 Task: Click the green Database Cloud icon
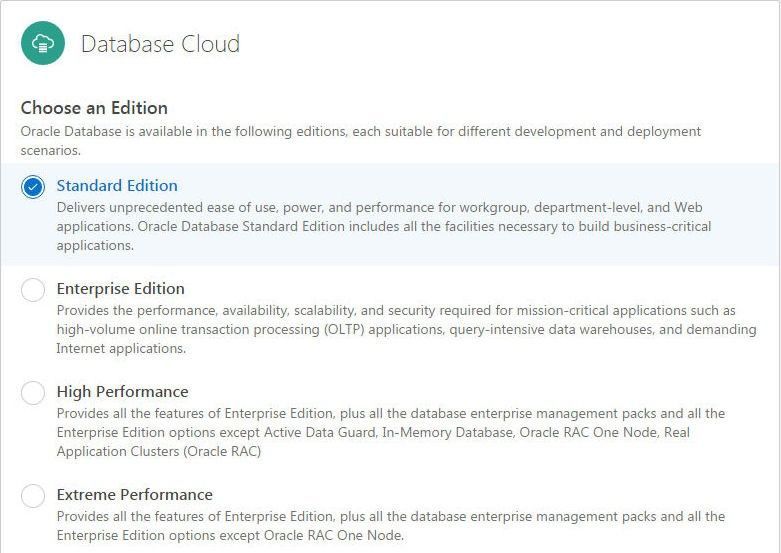click(x=43, y=43)
